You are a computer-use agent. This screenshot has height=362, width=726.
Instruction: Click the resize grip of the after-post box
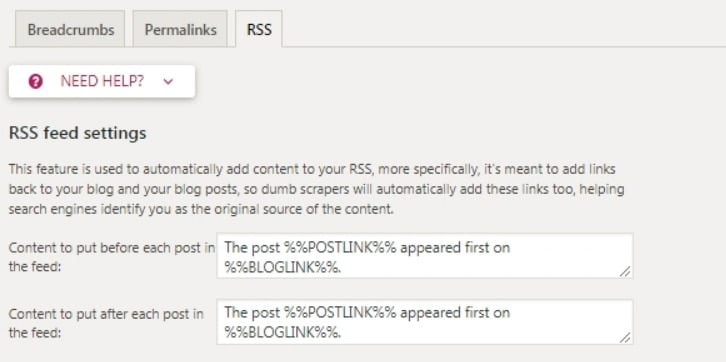pos(625,337)
